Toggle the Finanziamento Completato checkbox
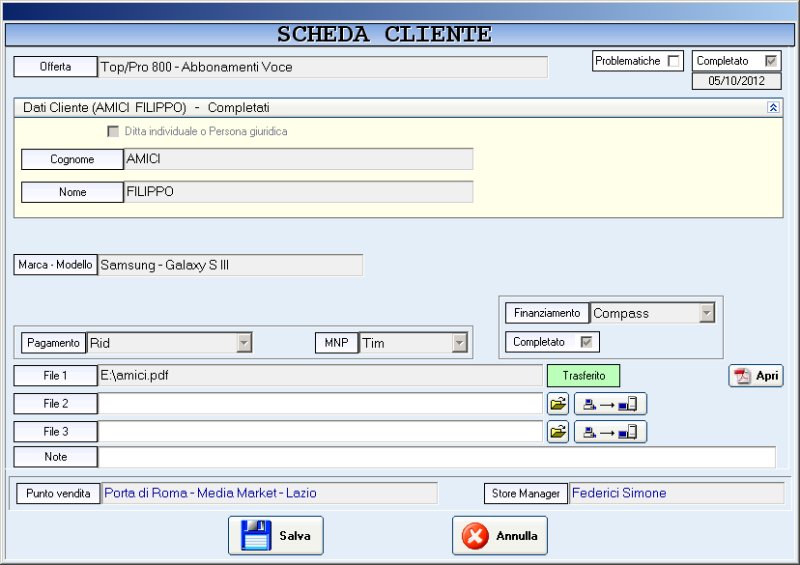800x565 pixels. (586, 342)
